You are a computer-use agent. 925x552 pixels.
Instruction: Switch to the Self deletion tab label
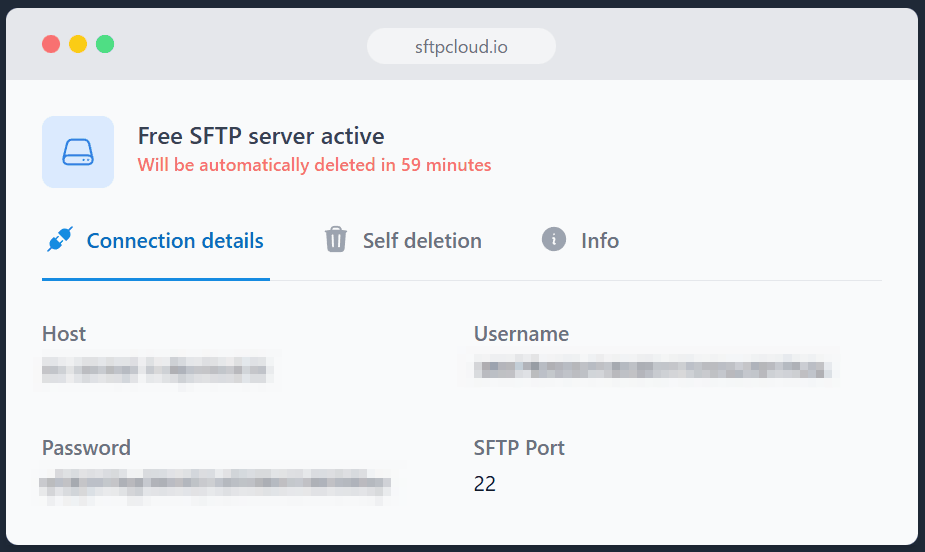(422, 241)
